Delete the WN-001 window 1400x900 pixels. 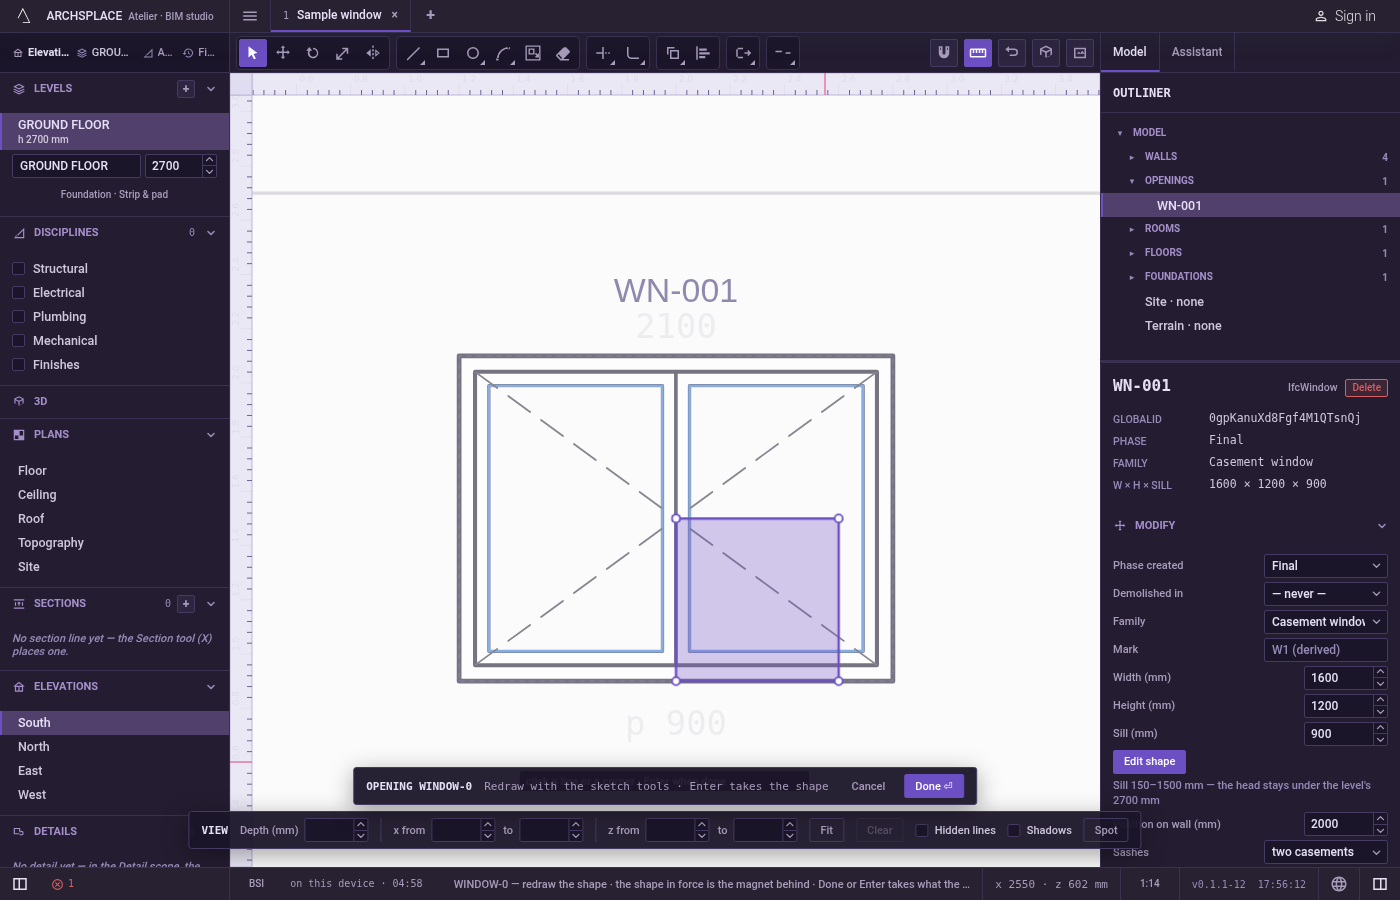pos(1366,388)
